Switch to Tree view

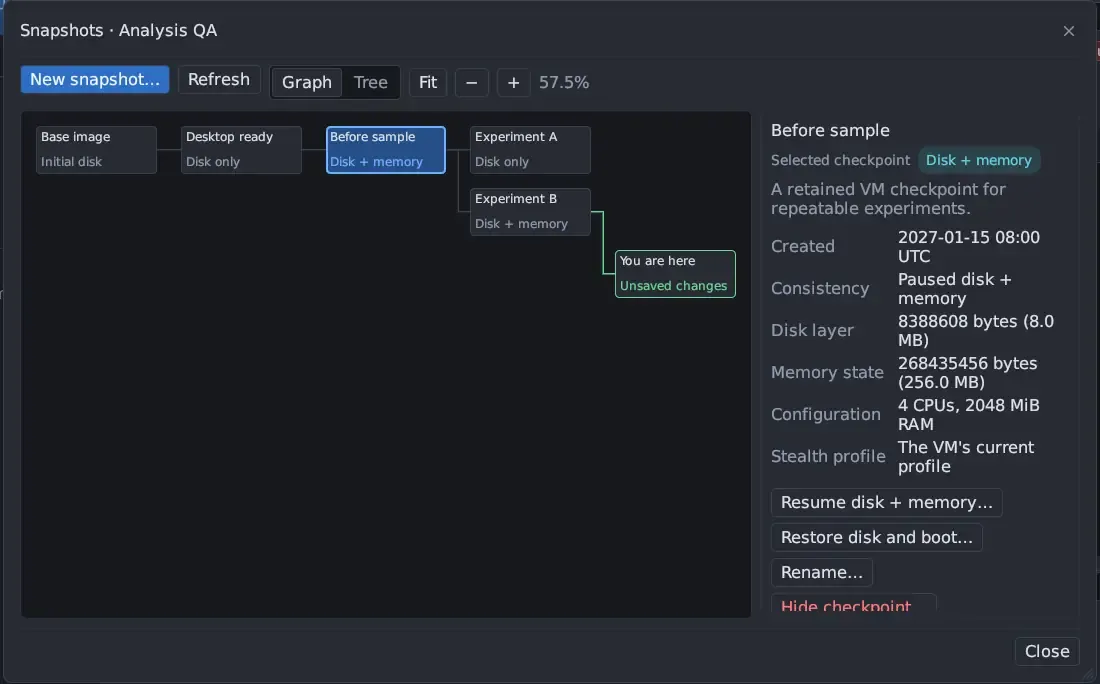pos(370,83)
